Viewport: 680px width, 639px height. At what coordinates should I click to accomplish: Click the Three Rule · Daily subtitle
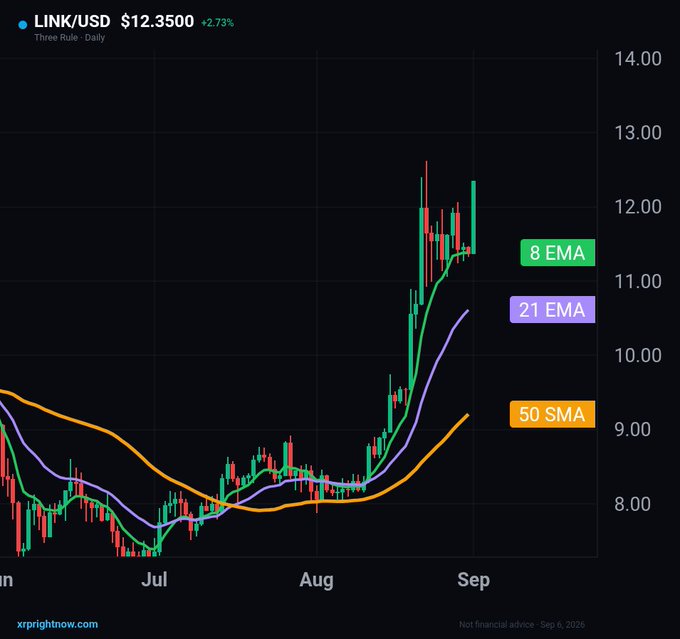(x=69, y=37)
